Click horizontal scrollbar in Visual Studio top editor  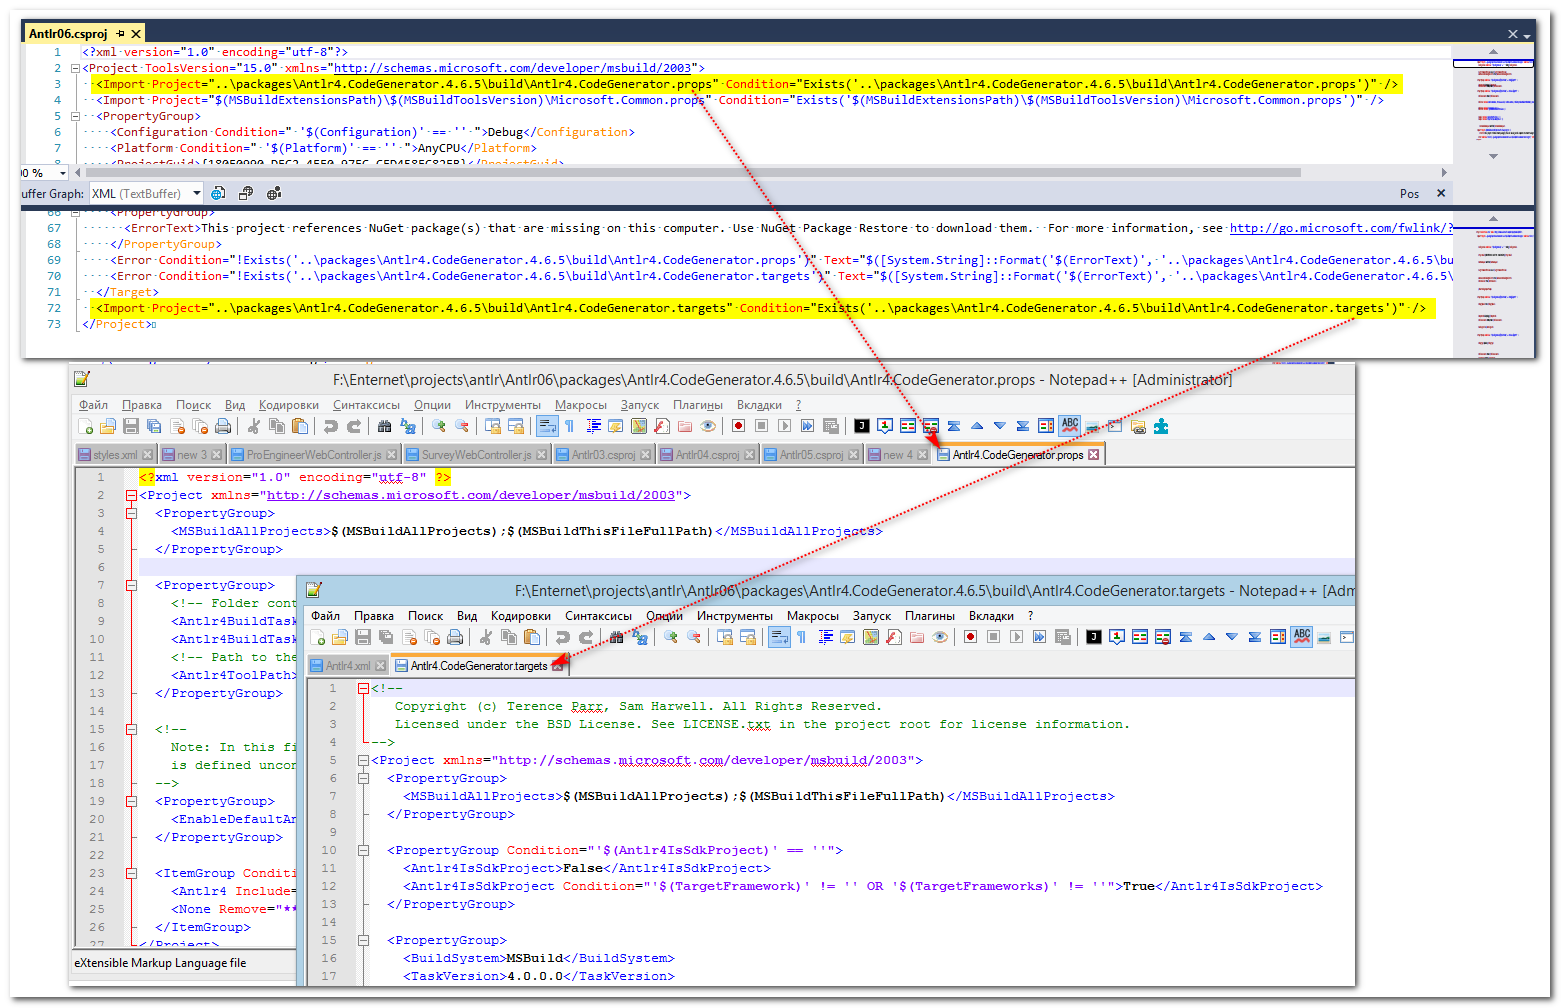click(x=692, y=173)
